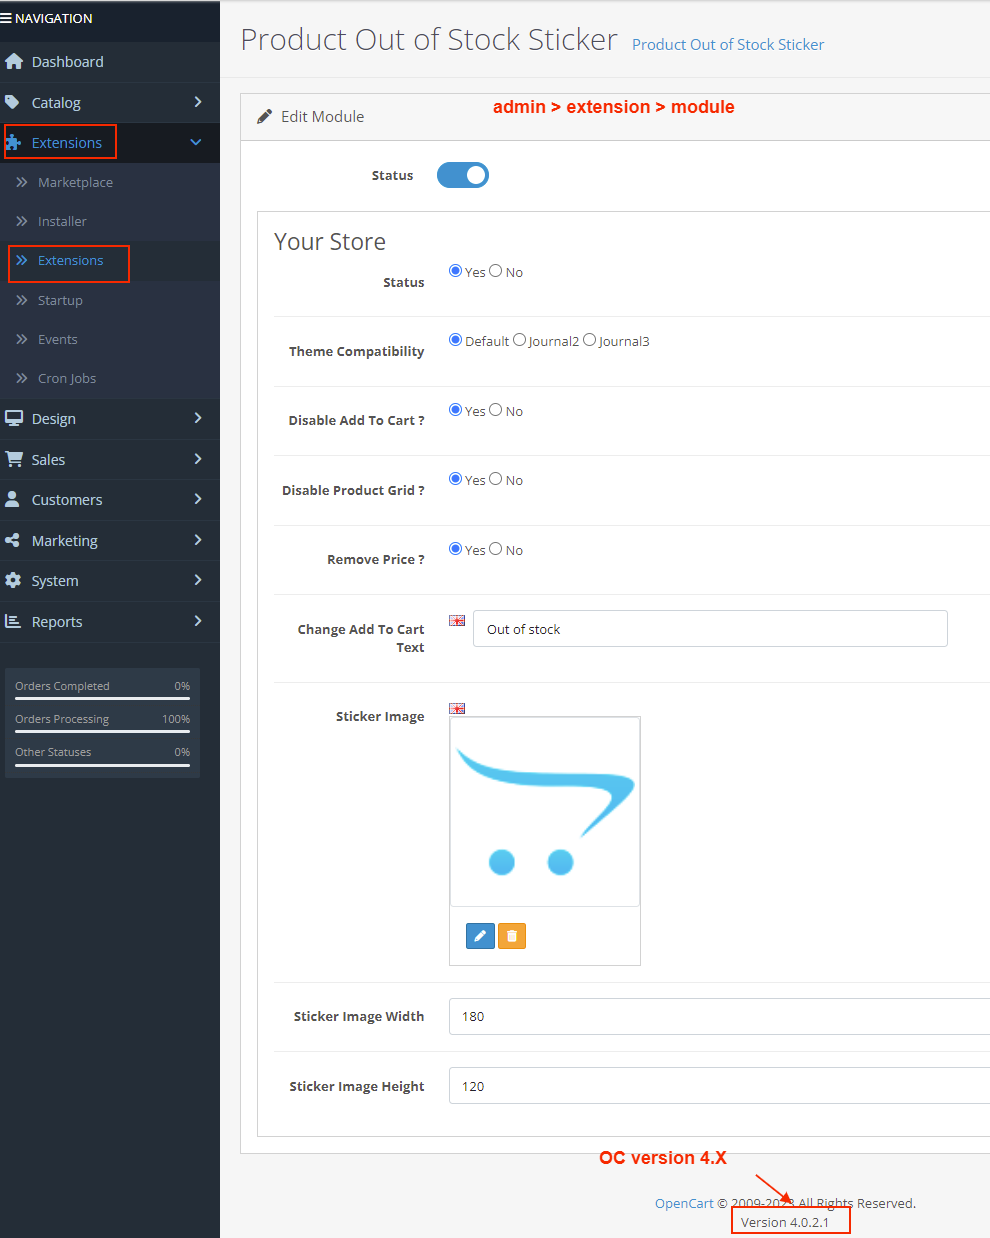Click the hamburger navigation menu icon
The image size is (990, 1238).
coord(7,18)
